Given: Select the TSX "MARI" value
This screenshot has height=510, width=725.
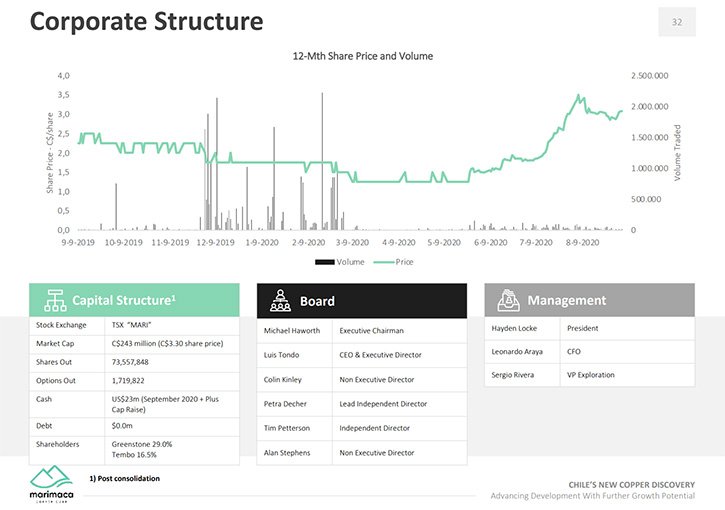Looking at the screenshot, I should pyautogui.click(x=131, y=325).
